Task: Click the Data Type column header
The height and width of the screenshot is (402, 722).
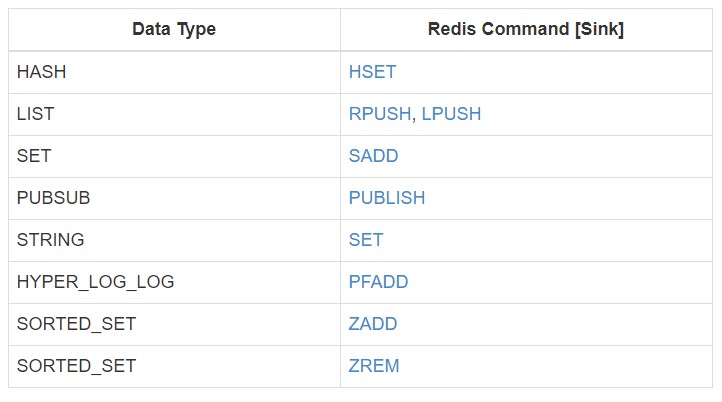Action: (x=174, y=30)
